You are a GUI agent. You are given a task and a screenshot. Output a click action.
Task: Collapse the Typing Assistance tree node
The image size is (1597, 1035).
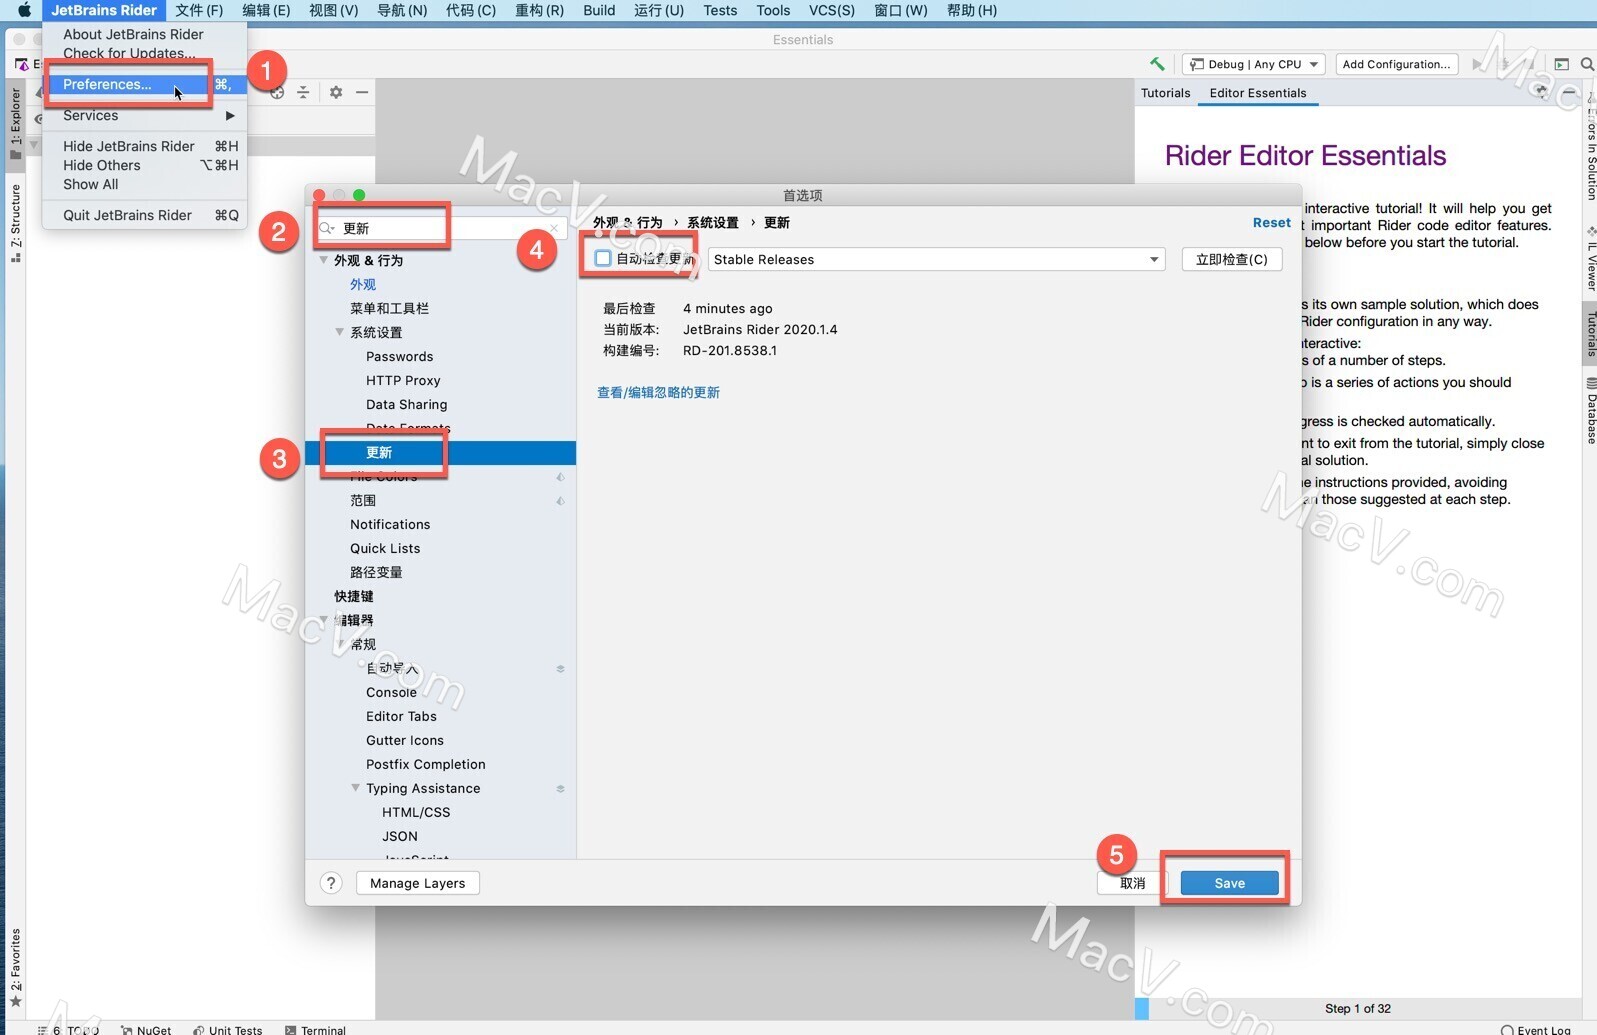355,788
